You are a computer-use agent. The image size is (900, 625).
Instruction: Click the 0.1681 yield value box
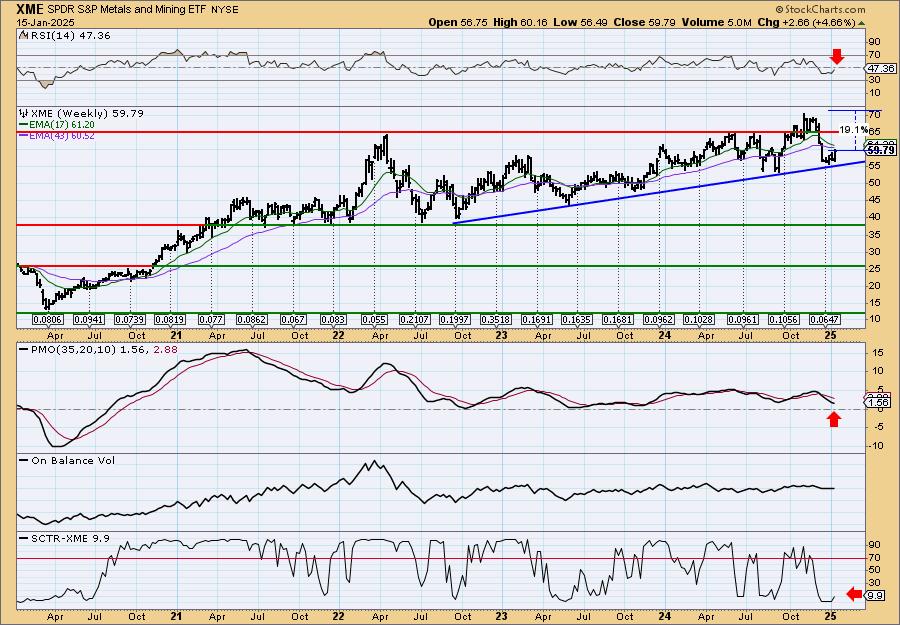pos(618,319)
